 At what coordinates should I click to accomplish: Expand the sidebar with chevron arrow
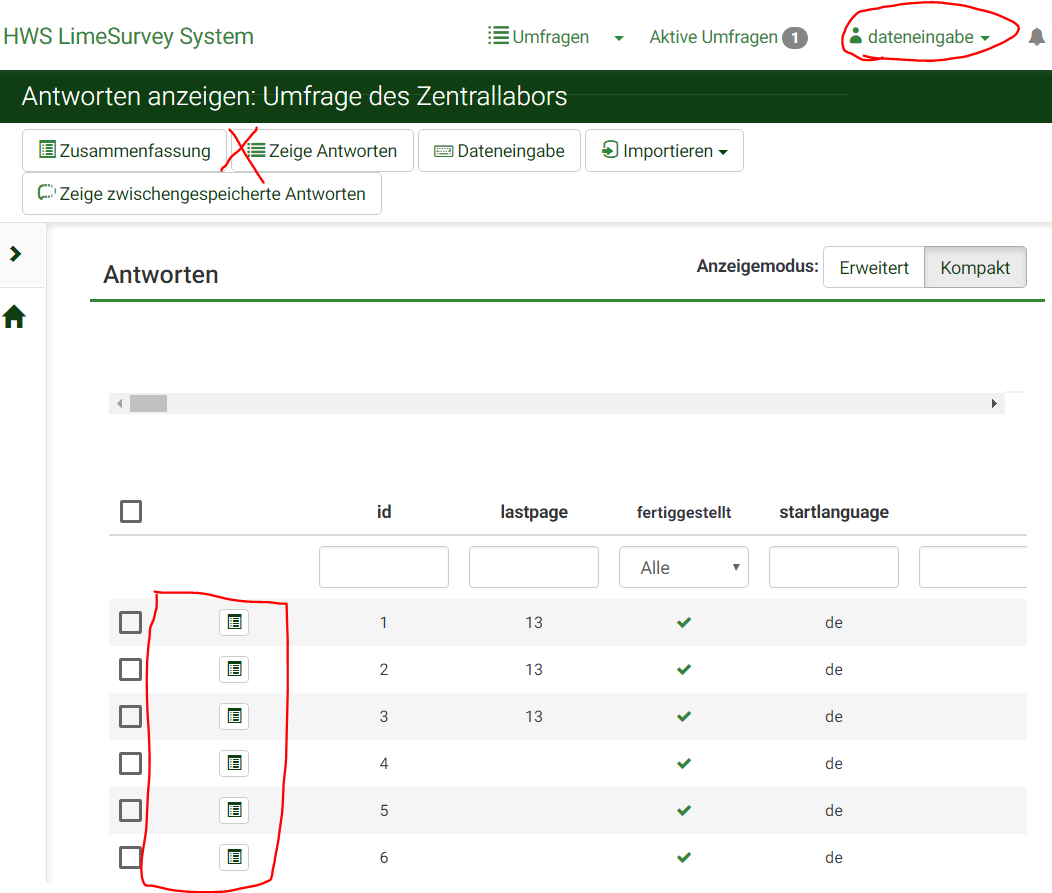[15, 254]
